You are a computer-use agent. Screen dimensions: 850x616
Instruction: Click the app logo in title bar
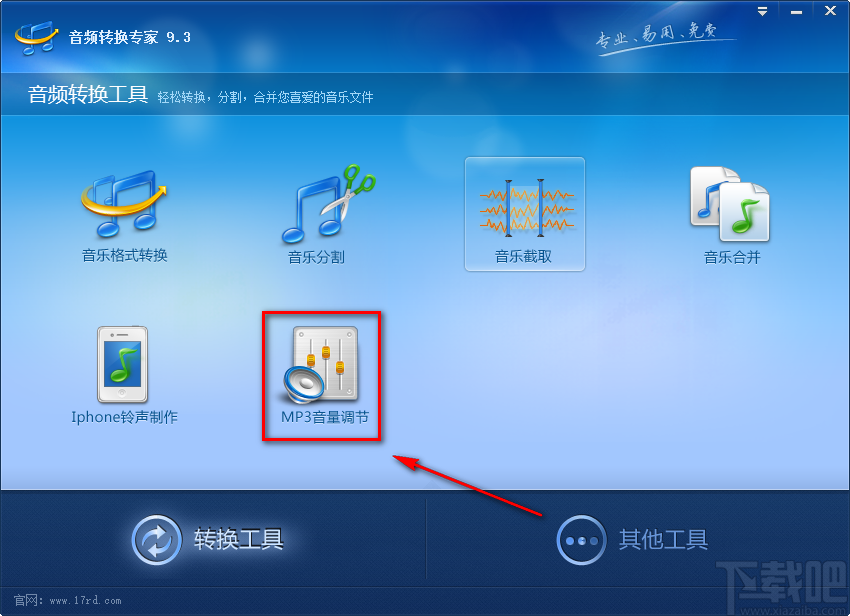pos(36,37)
